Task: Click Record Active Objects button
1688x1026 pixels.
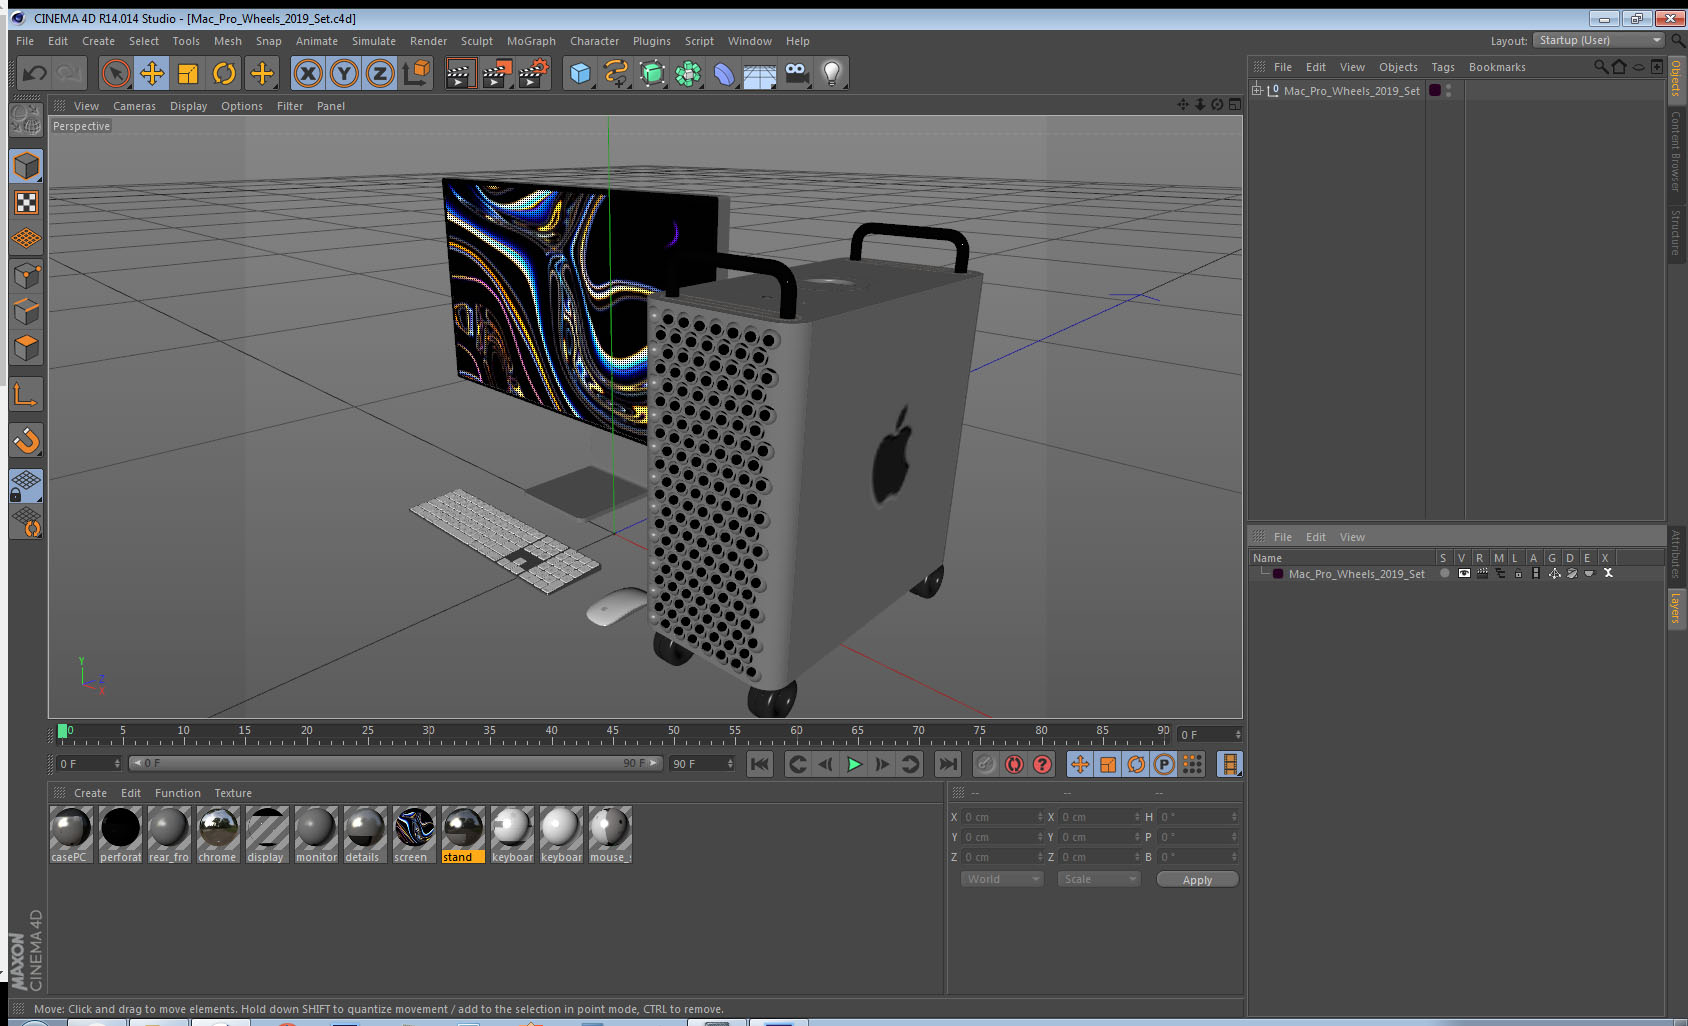Action: click(x=986, y=764)
